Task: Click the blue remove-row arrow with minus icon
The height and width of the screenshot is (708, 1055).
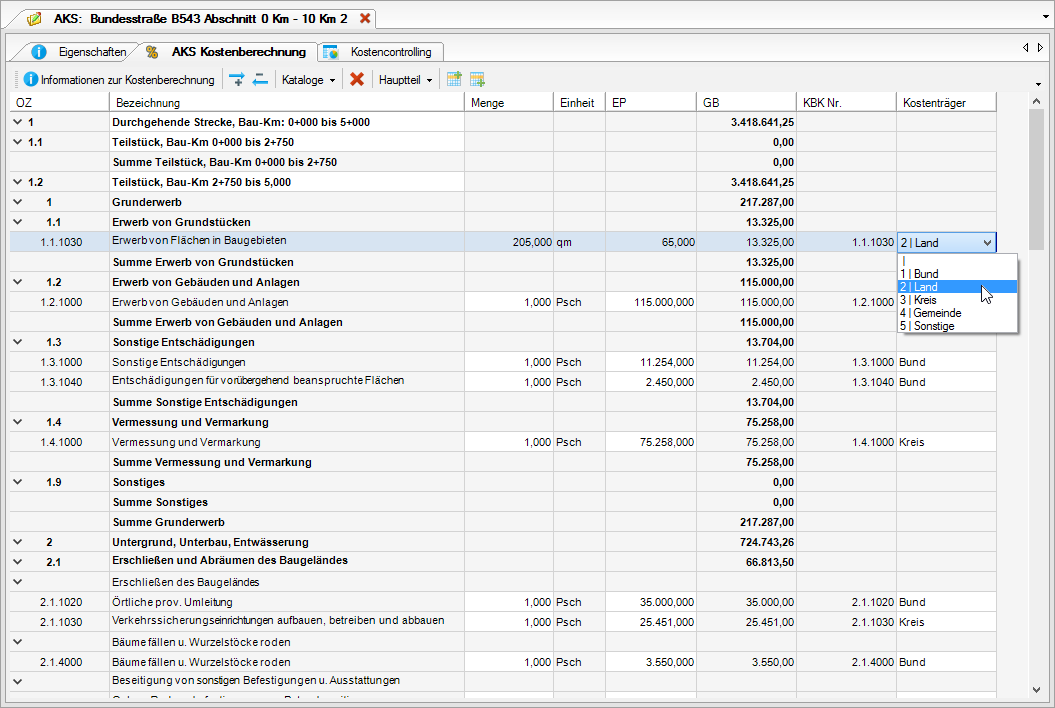Action: coord(260,79)
